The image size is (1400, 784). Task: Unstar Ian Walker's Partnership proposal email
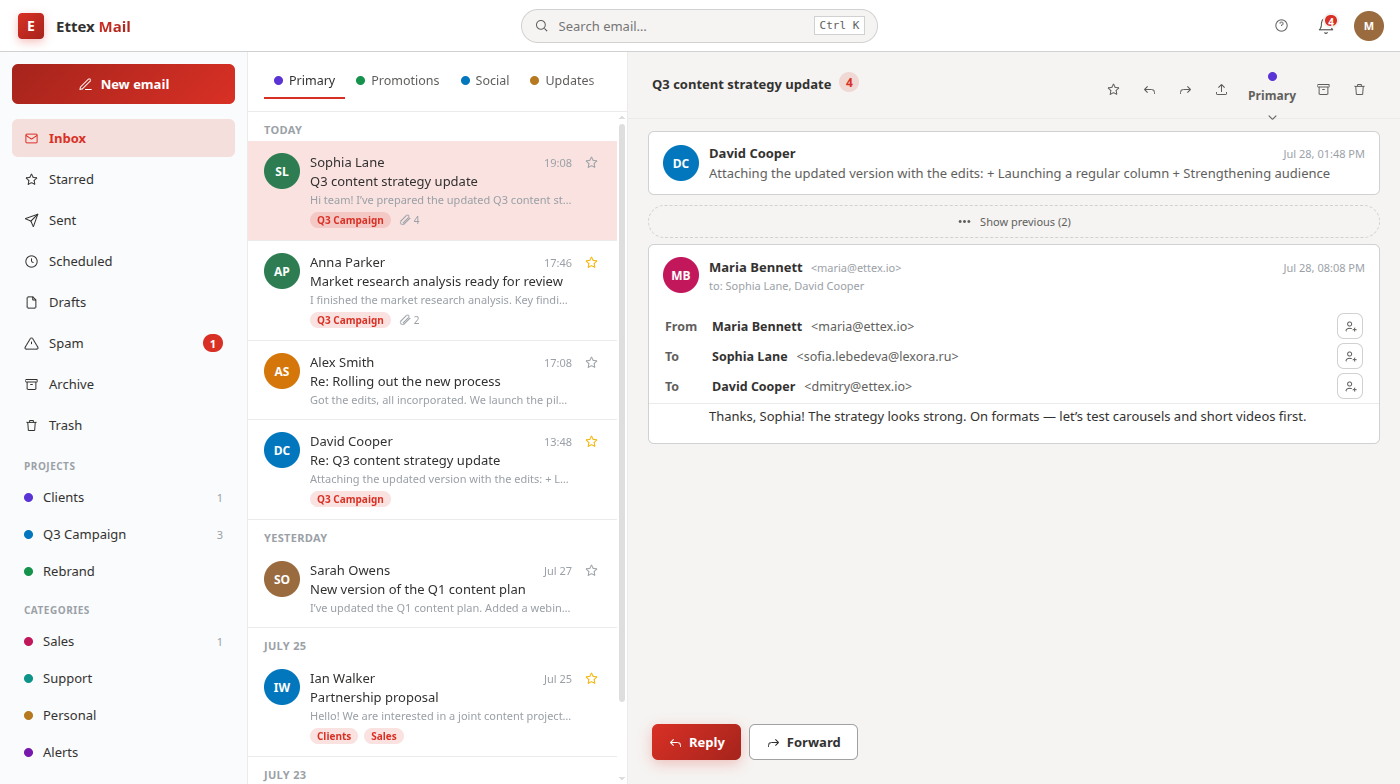coord(591,678)
